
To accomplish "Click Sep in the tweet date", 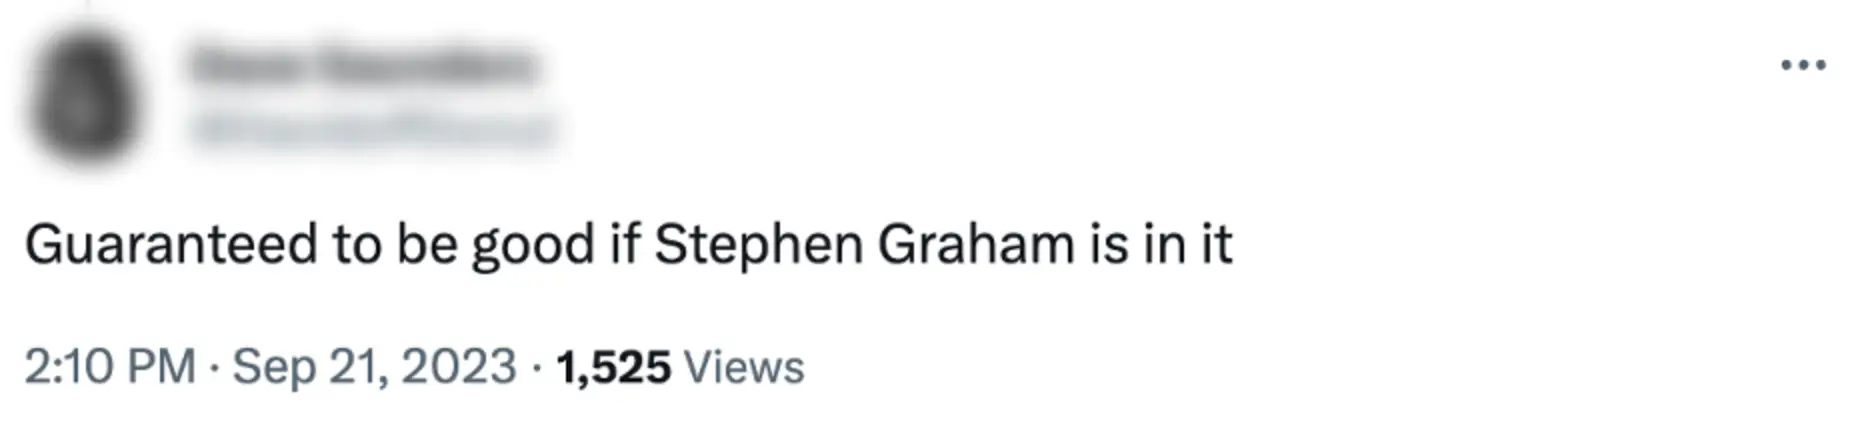I will (273, 367).
